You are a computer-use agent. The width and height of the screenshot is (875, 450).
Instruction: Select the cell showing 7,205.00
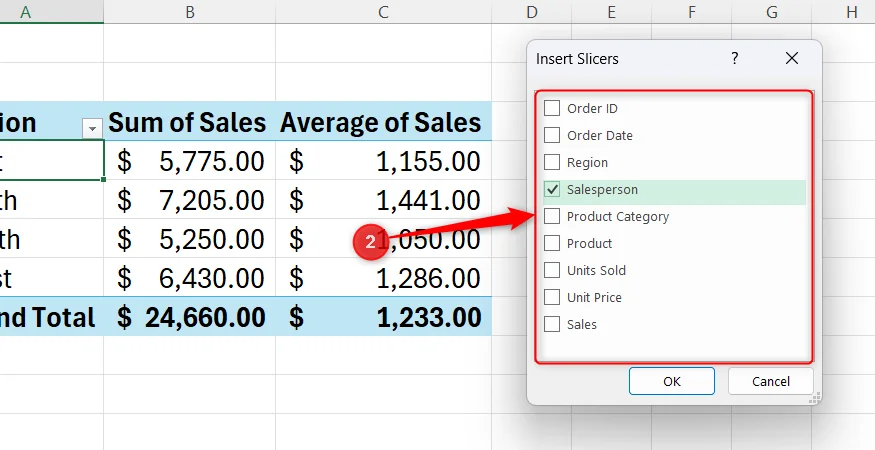[190, 200]
